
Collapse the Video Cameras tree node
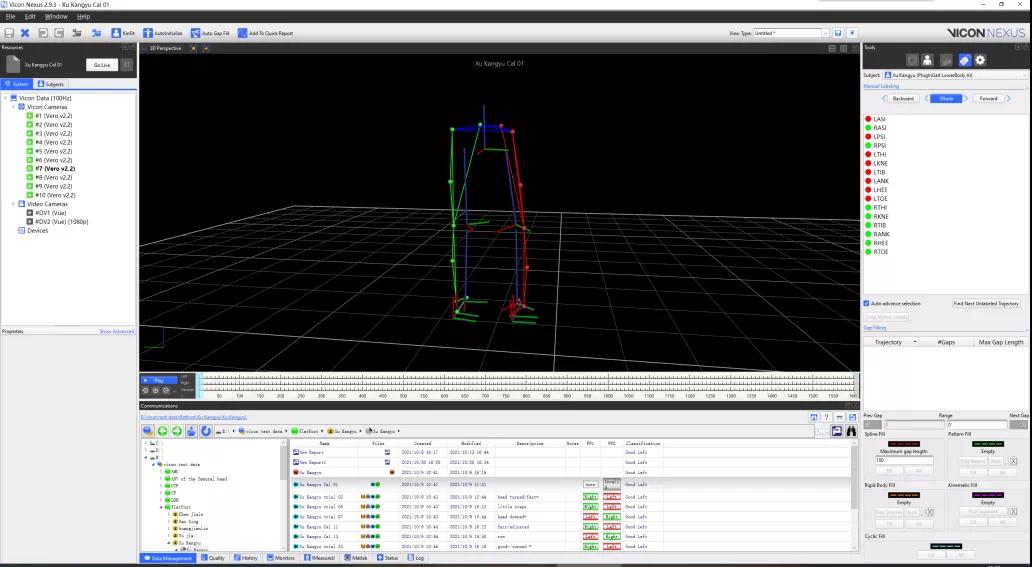(13, 204)
